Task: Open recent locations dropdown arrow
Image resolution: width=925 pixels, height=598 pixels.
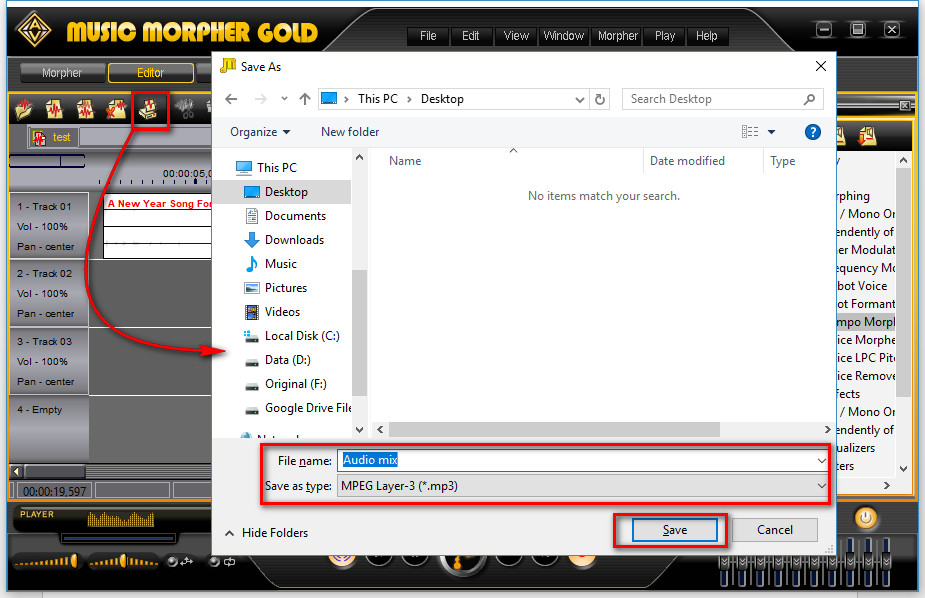Action: click(x=284, y=99)
